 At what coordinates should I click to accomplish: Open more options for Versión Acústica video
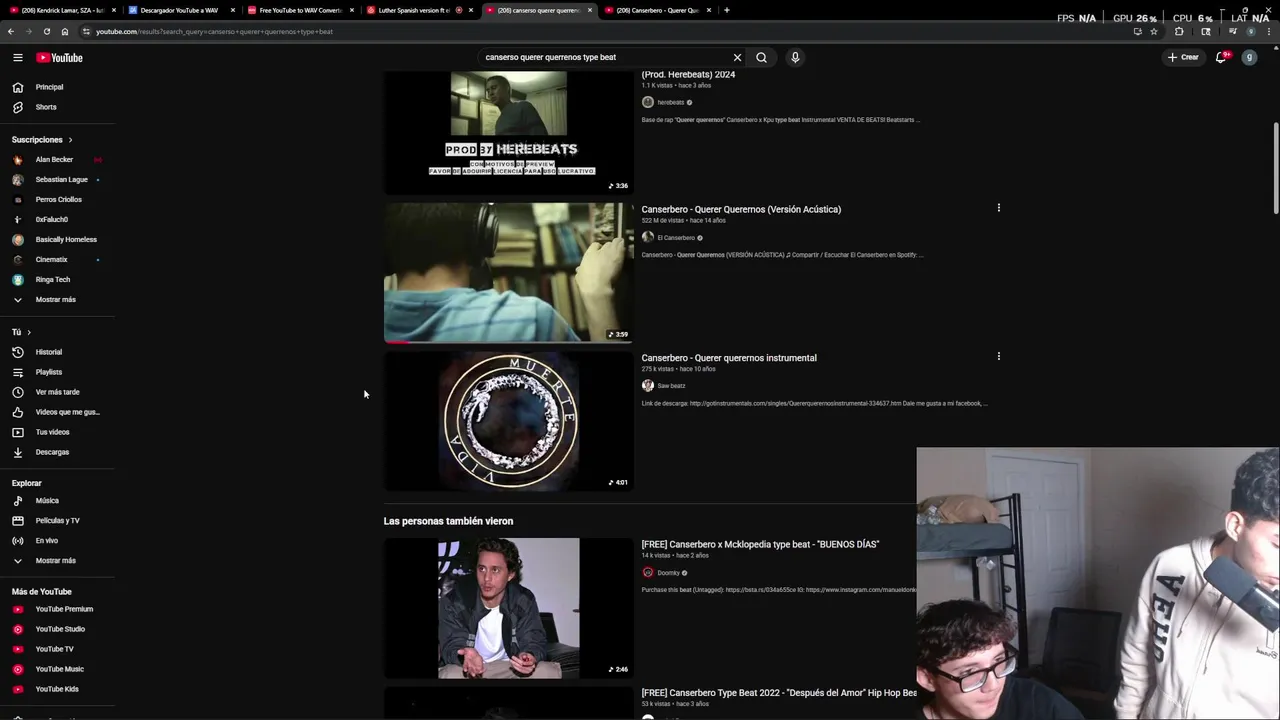[998, 208]
